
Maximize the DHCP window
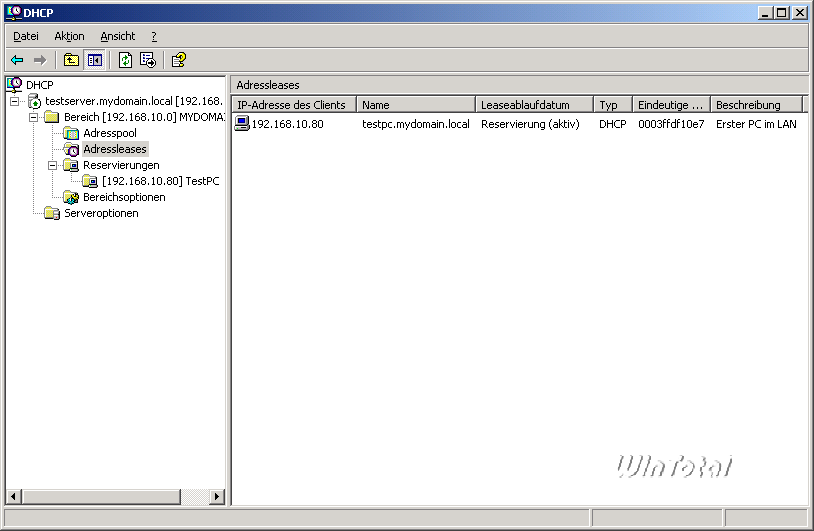click(x=781, y=13)
